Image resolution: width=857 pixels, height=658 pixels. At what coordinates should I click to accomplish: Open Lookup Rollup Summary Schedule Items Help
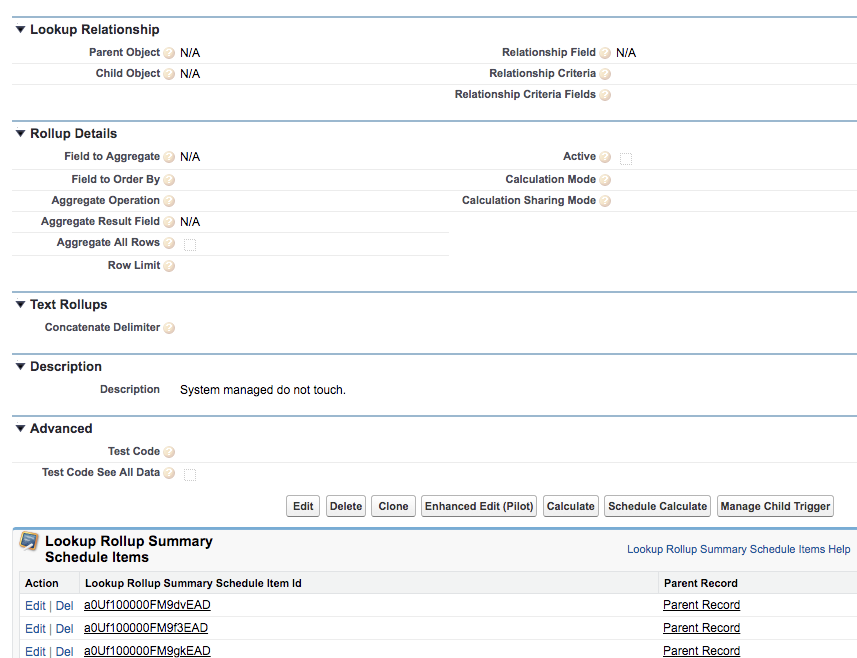(x=736, y=549)
